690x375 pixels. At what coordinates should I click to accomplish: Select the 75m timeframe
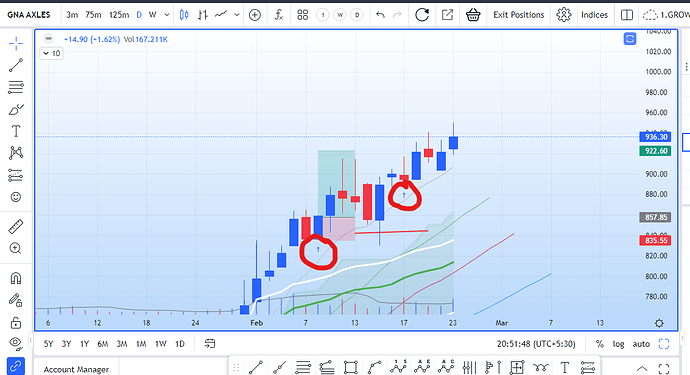click(93, 15)
